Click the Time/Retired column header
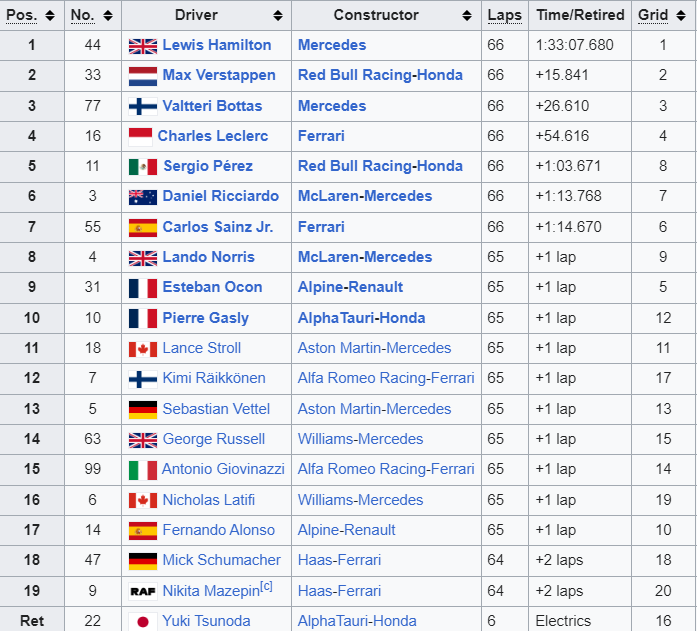The width and height of the screenshot is (697, 631). point(580,15)
